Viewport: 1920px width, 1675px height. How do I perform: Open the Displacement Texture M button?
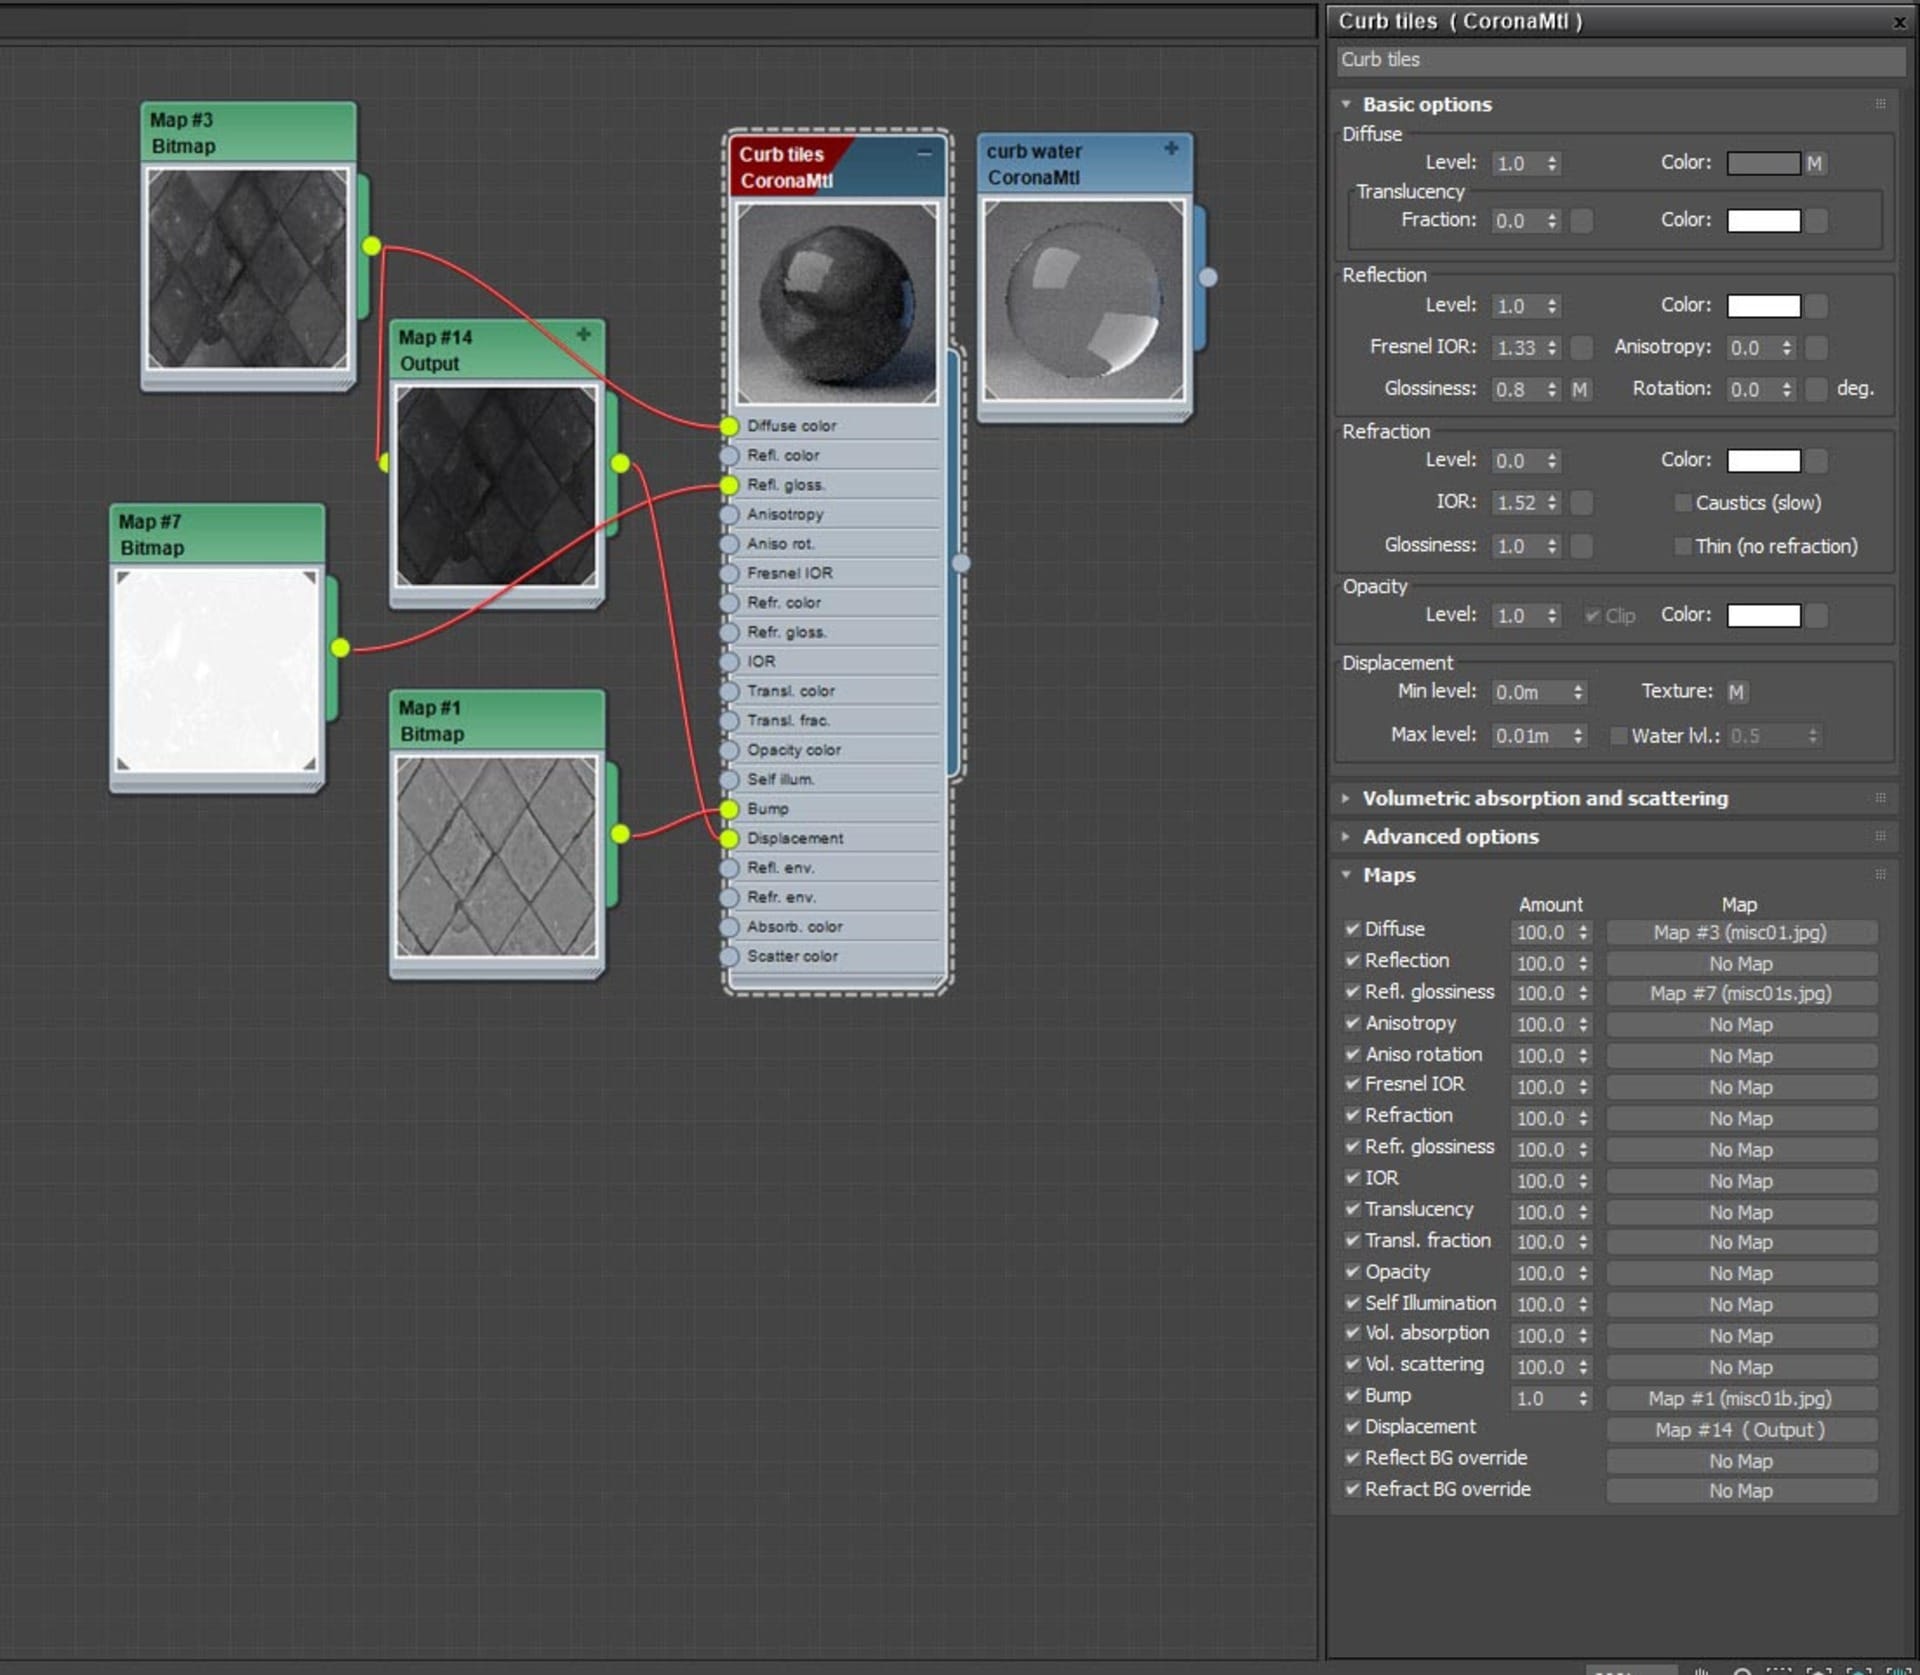click(1737, 692)
